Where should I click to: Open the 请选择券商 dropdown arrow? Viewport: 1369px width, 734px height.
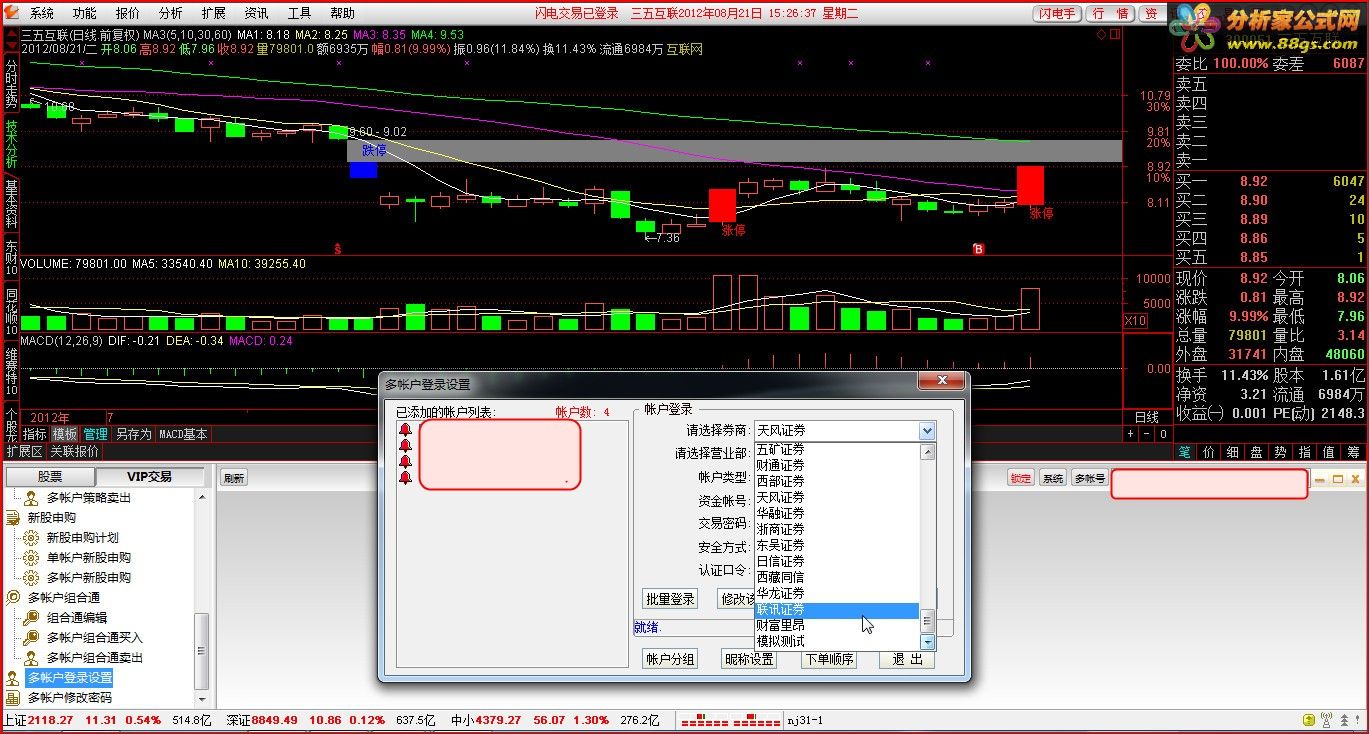[927, 431]
